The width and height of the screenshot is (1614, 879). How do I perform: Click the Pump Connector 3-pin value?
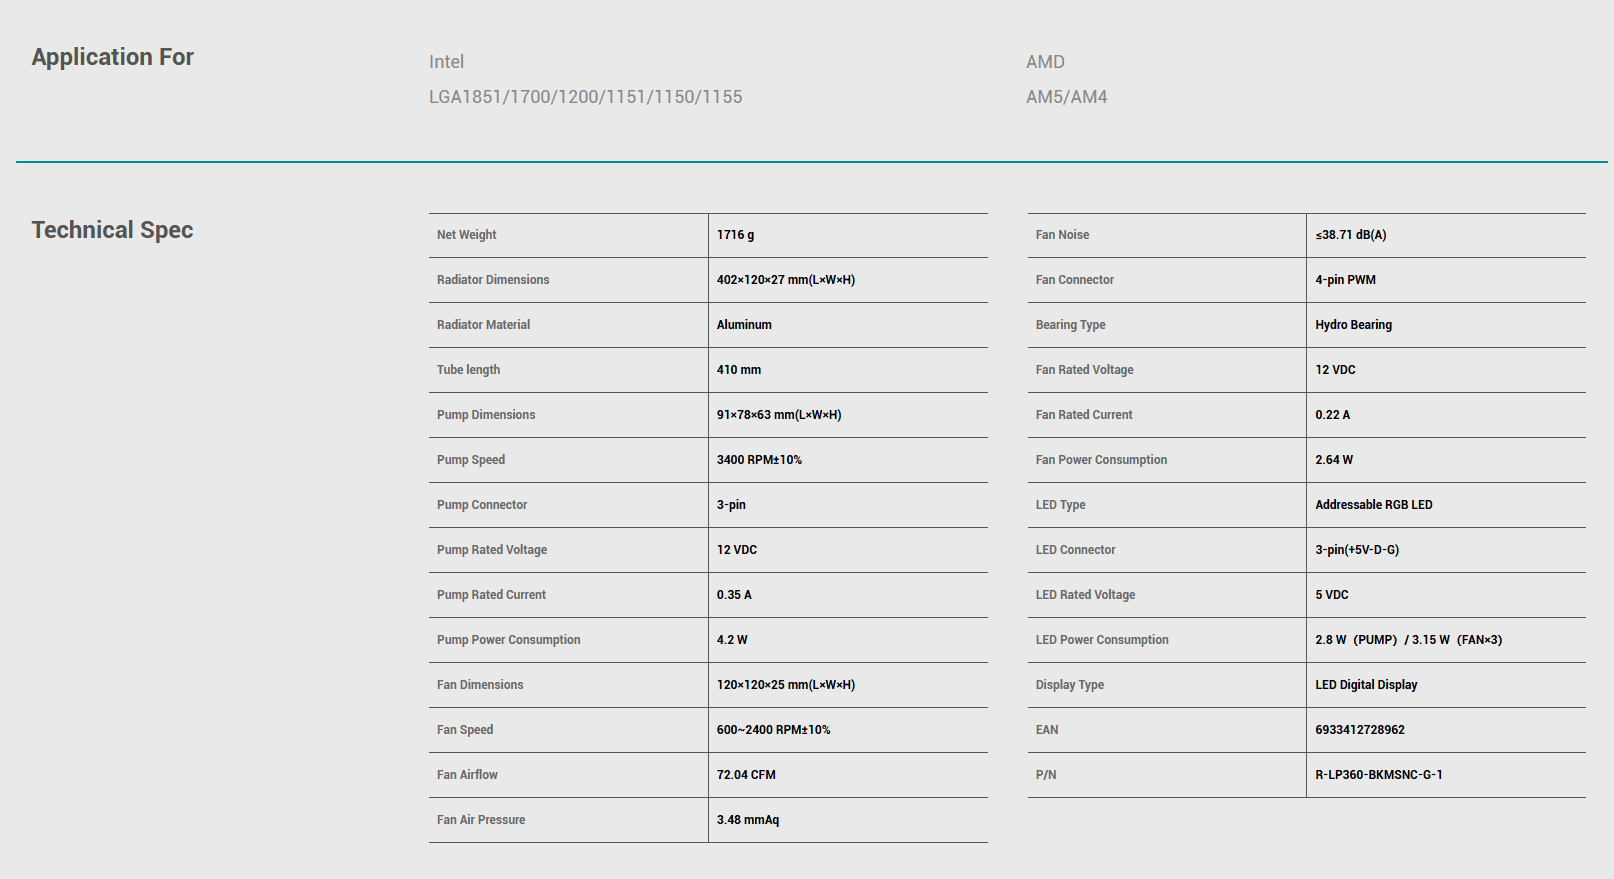coord(731,505)
